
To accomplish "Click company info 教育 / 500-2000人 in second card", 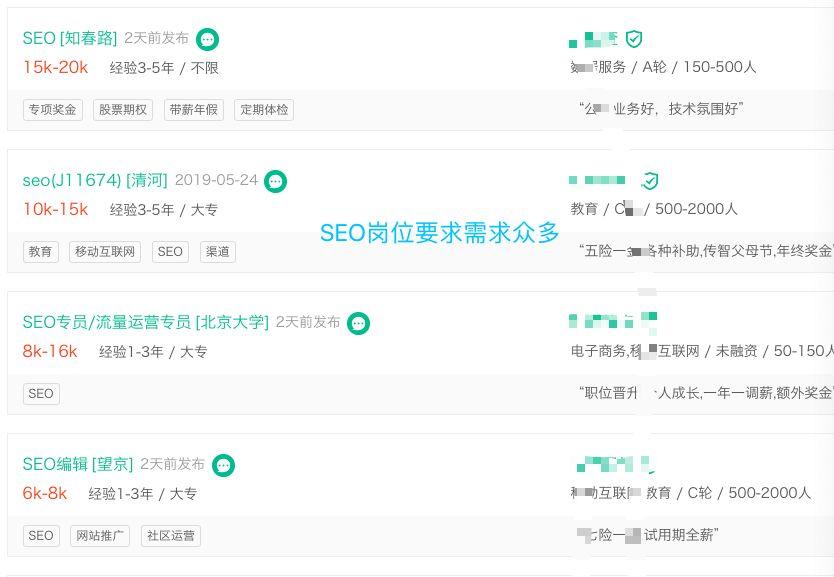I will point(654,210).
